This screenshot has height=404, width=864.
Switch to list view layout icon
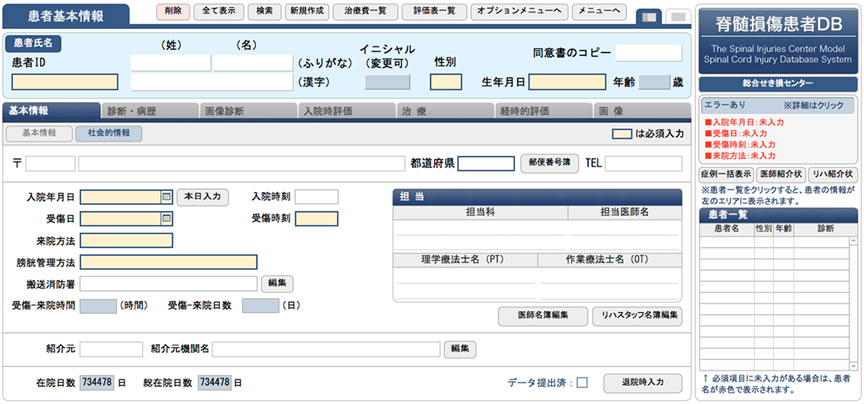677,16
